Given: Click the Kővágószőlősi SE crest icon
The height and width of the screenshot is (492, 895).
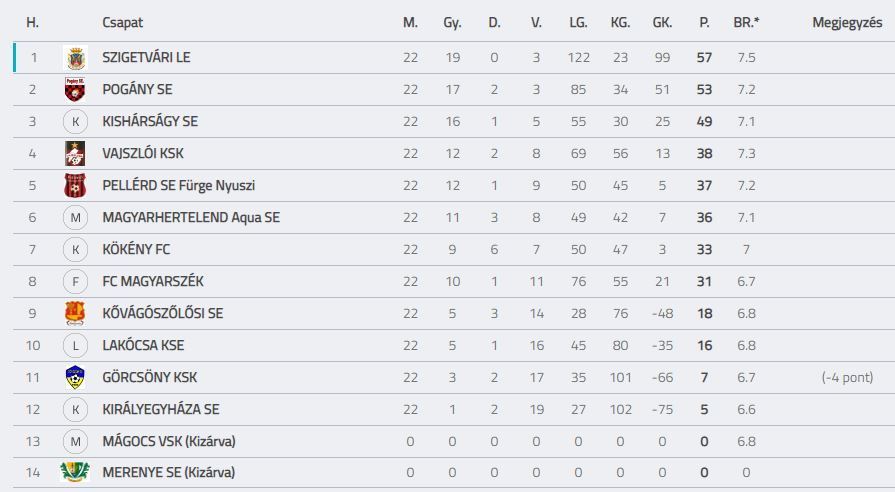Looking at the screenshot, I should tap(75, 313).
